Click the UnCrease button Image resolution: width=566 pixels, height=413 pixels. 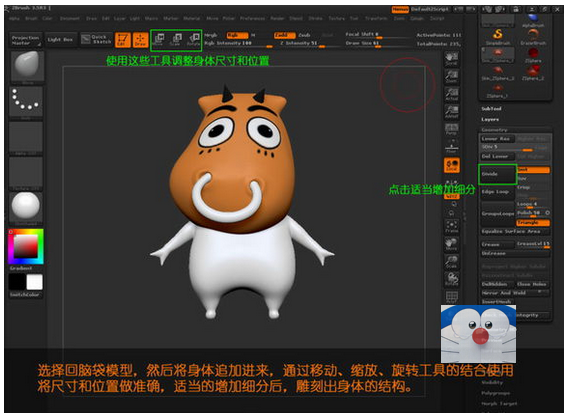tap(515, 253)
